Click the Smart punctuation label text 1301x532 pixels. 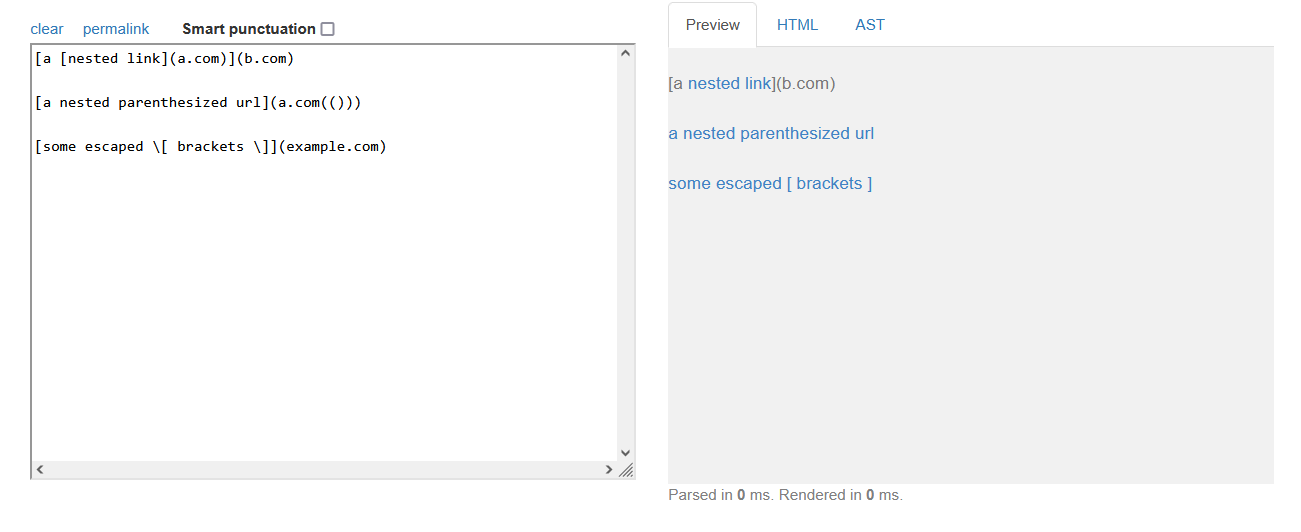[x=248, y=29]
